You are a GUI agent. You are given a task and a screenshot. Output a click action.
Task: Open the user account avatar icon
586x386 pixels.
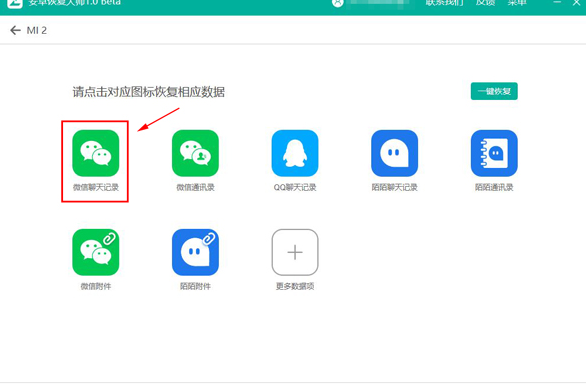click(x=337, y=3)
